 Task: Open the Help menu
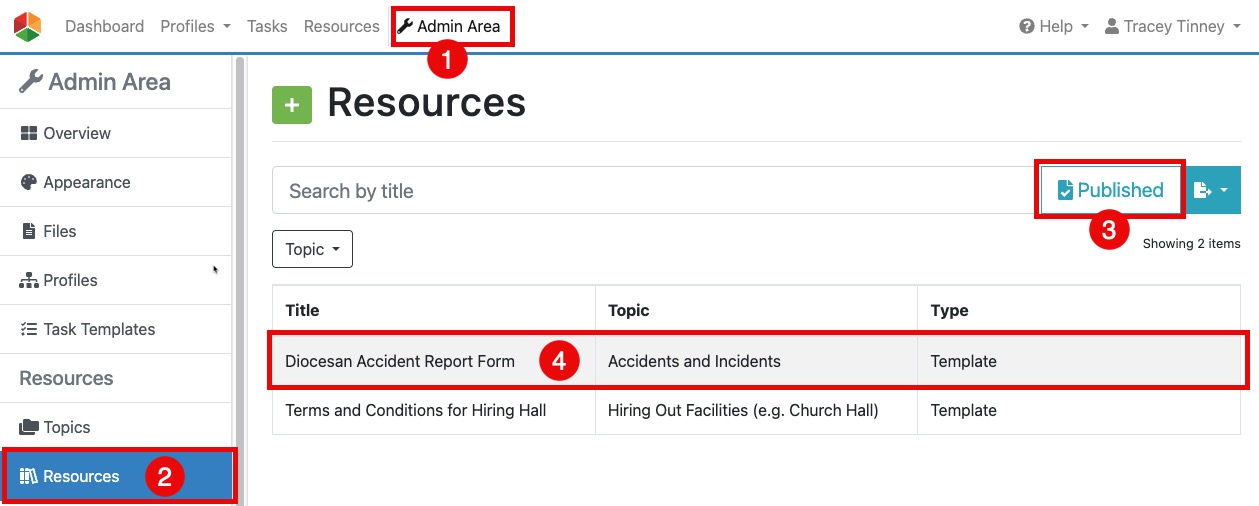pyautogui.click(x=1054, y=27)
